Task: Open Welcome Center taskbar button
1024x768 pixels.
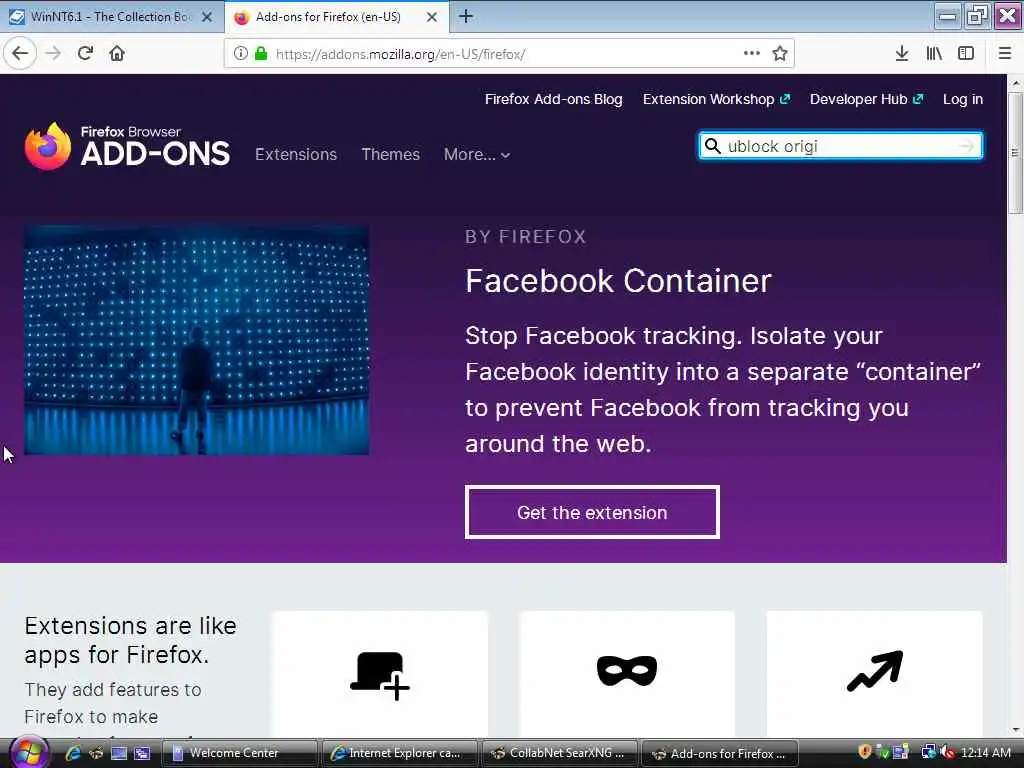Action: coord(239,753)
